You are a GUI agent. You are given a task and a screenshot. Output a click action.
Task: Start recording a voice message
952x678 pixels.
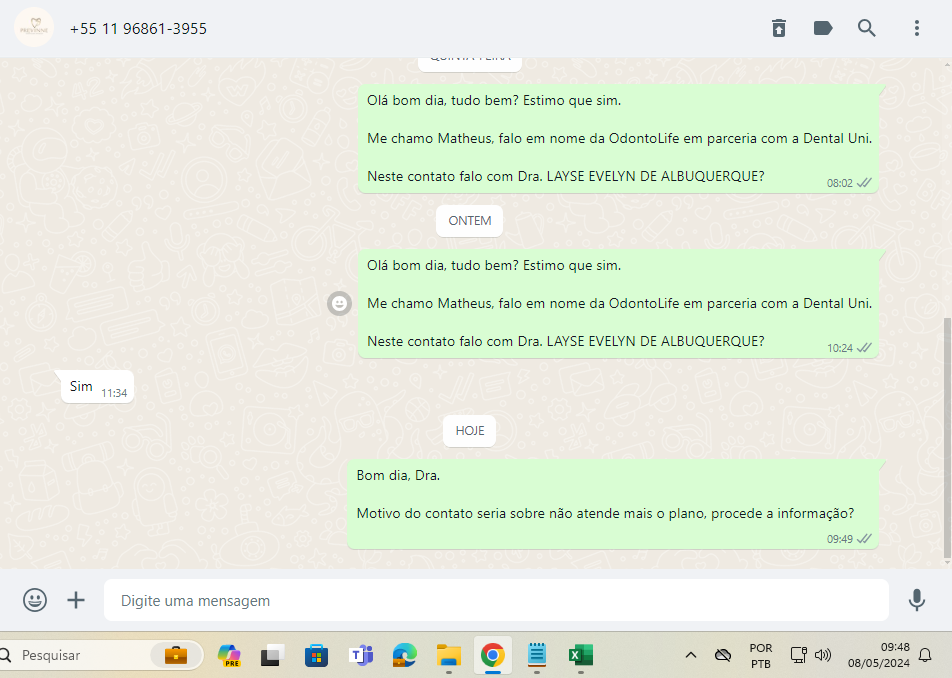pyautogui.click(x=917, y=600)
